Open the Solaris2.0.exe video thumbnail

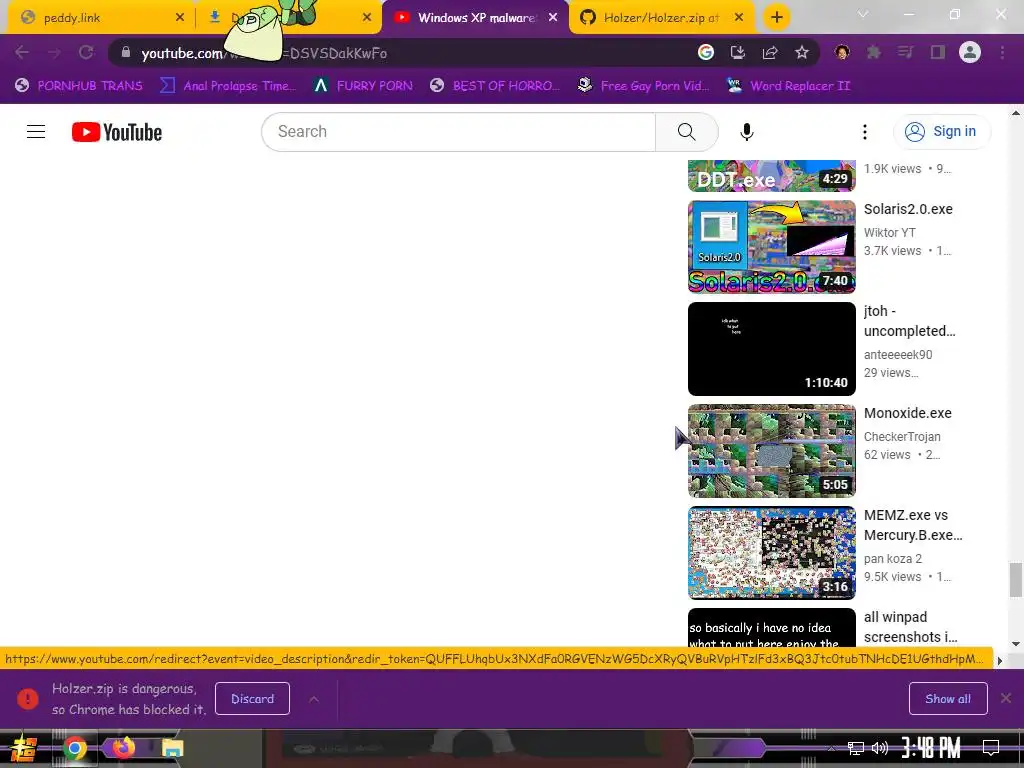coord(771,247)
